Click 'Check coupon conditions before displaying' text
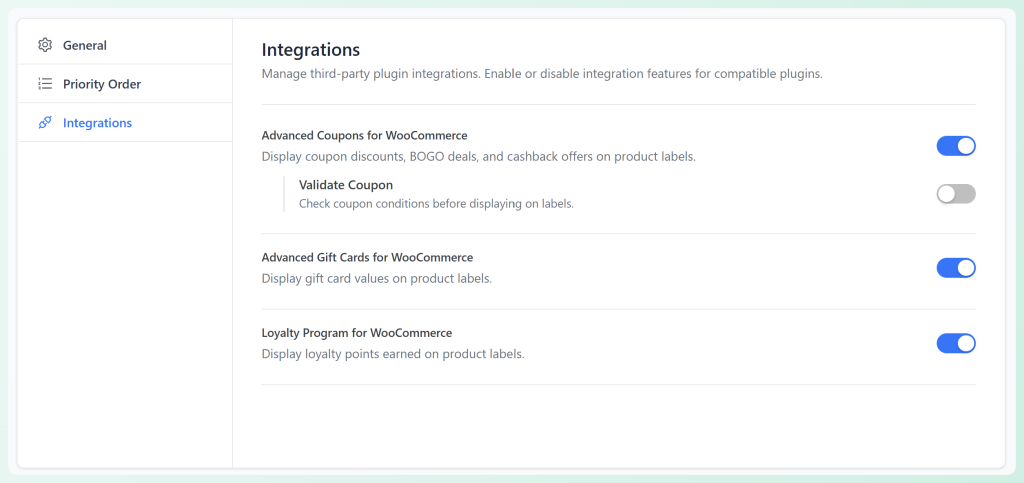The height and width of the screenshot is (483, 1024). (x=436, y=204)
